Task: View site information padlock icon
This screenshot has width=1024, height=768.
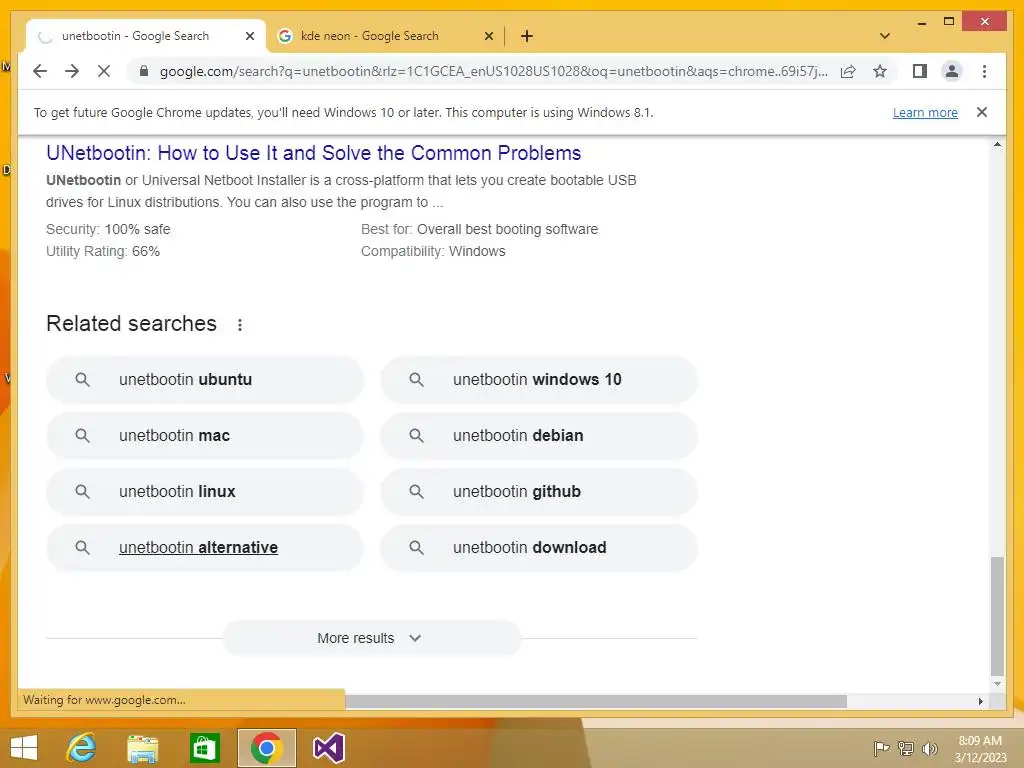Action: pos(144,71)
